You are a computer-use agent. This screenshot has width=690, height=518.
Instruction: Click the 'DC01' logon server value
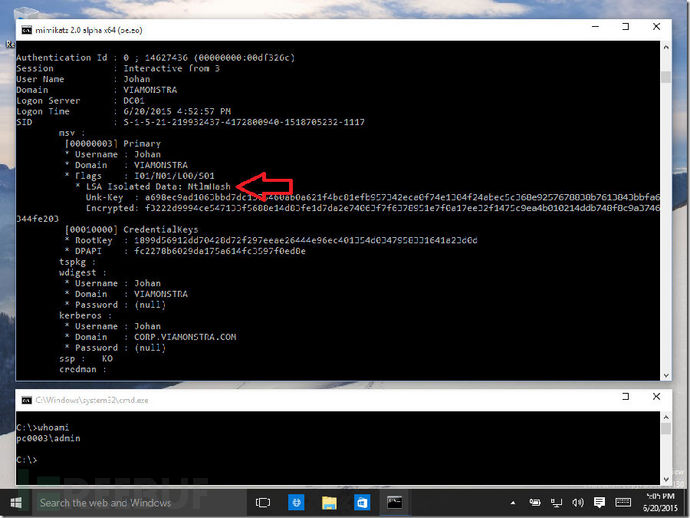[x=134, y=100]
